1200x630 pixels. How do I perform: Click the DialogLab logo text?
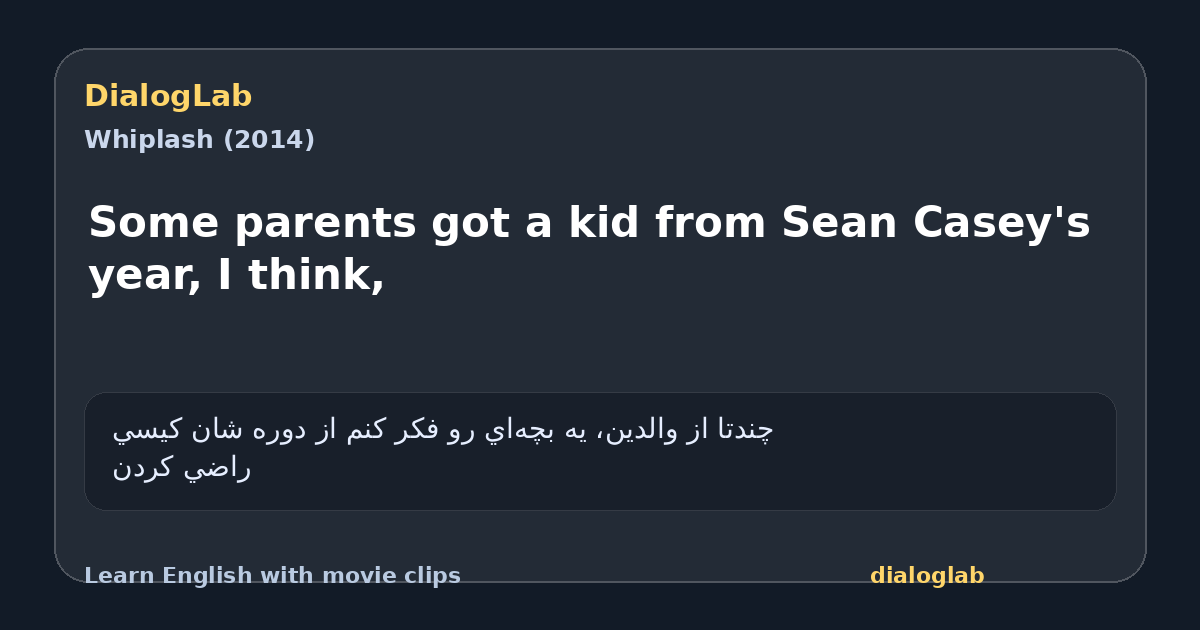[168, 97]
